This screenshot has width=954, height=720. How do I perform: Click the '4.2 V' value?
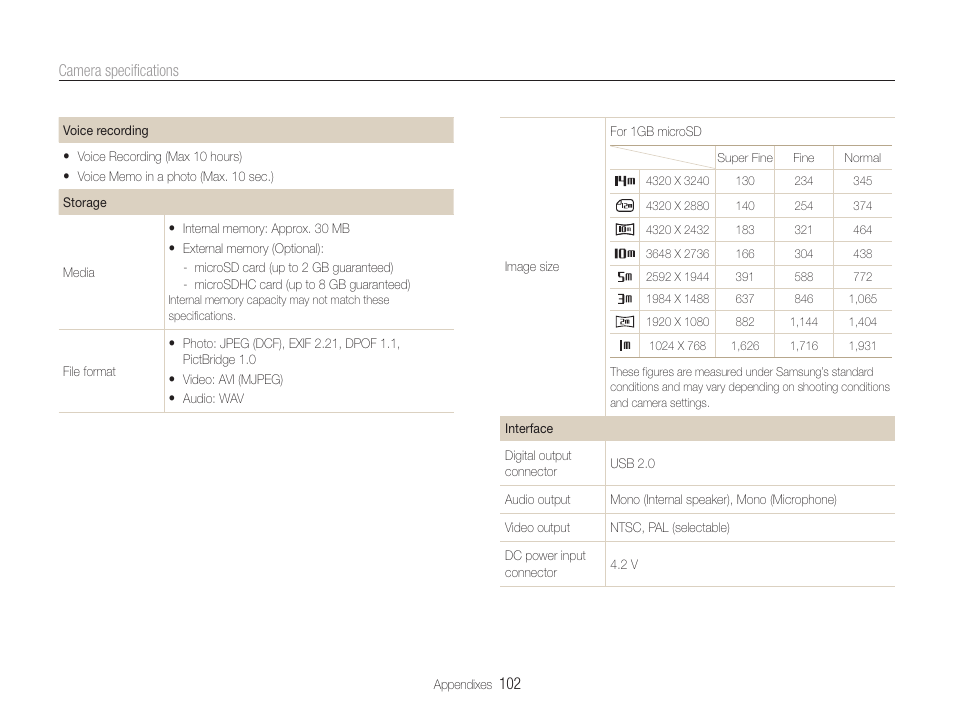coord(624,565)
